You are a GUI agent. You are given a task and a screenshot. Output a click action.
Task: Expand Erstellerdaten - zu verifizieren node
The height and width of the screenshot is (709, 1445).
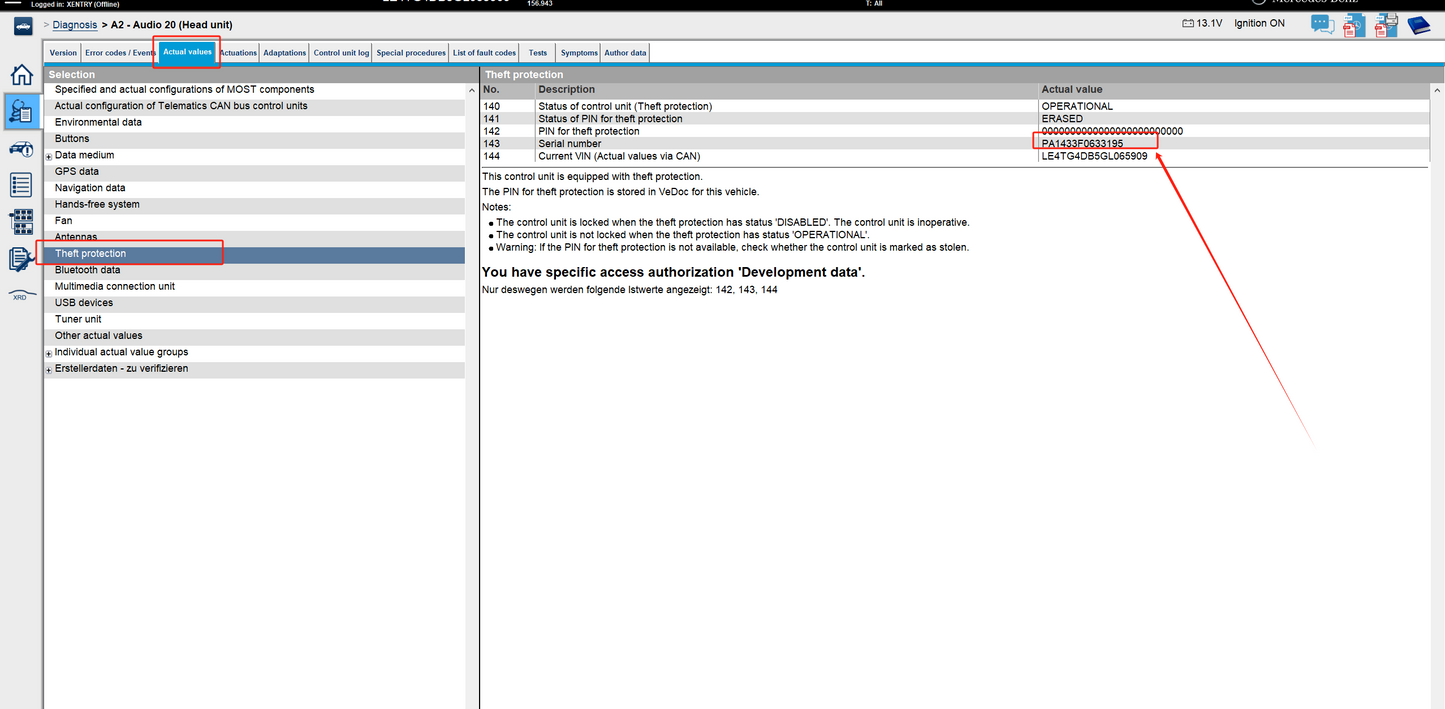click(x=49, y=370)
